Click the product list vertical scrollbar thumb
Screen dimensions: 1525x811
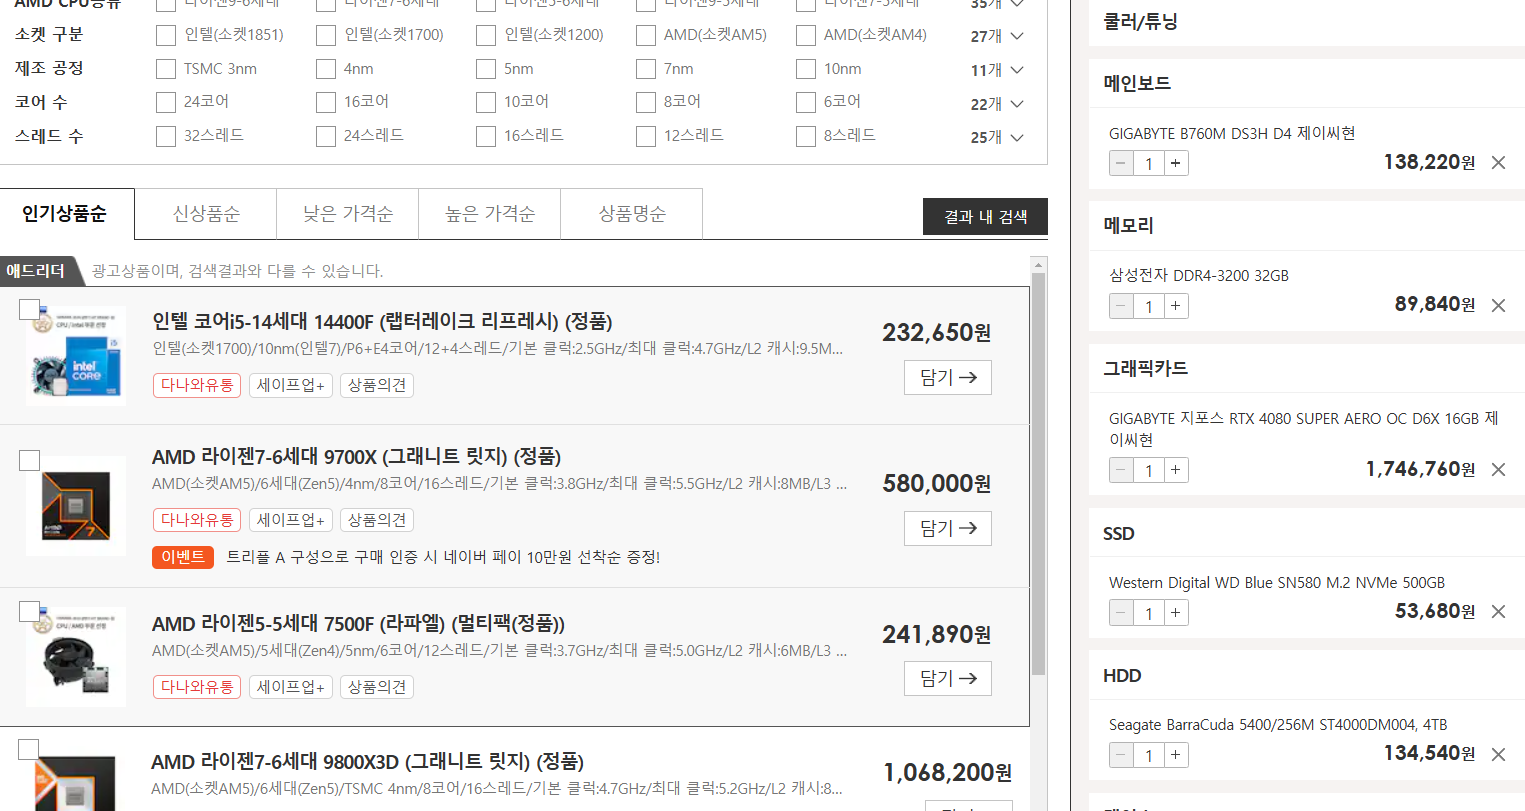[1039, 474]
